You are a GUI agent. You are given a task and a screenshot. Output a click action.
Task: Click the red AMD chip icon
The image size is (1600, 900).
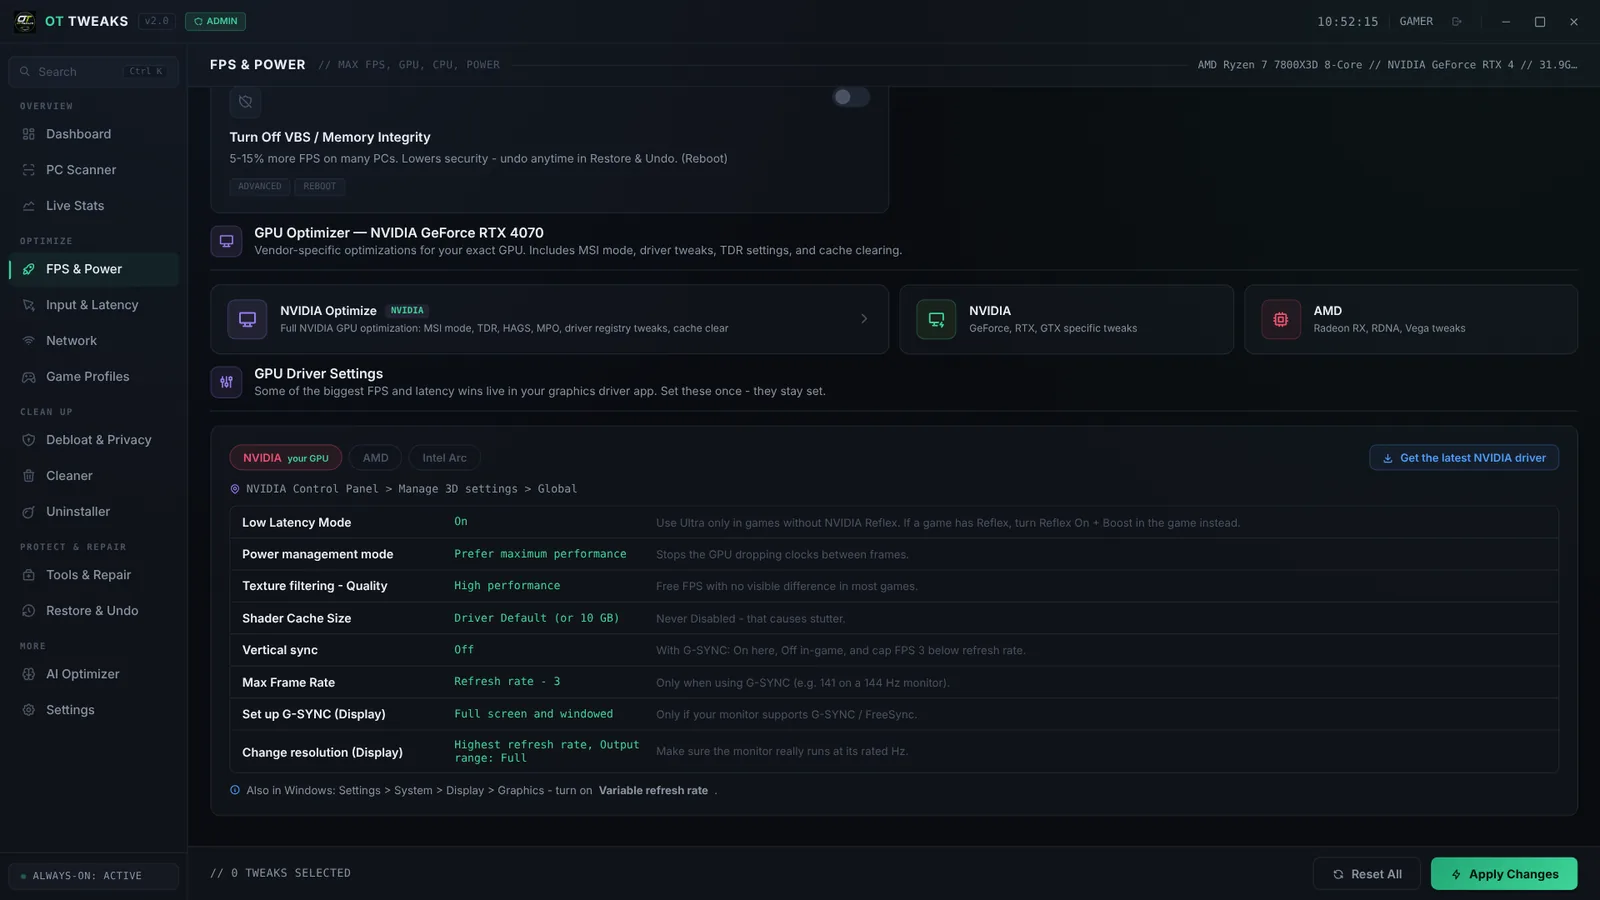coord(1281,319)
